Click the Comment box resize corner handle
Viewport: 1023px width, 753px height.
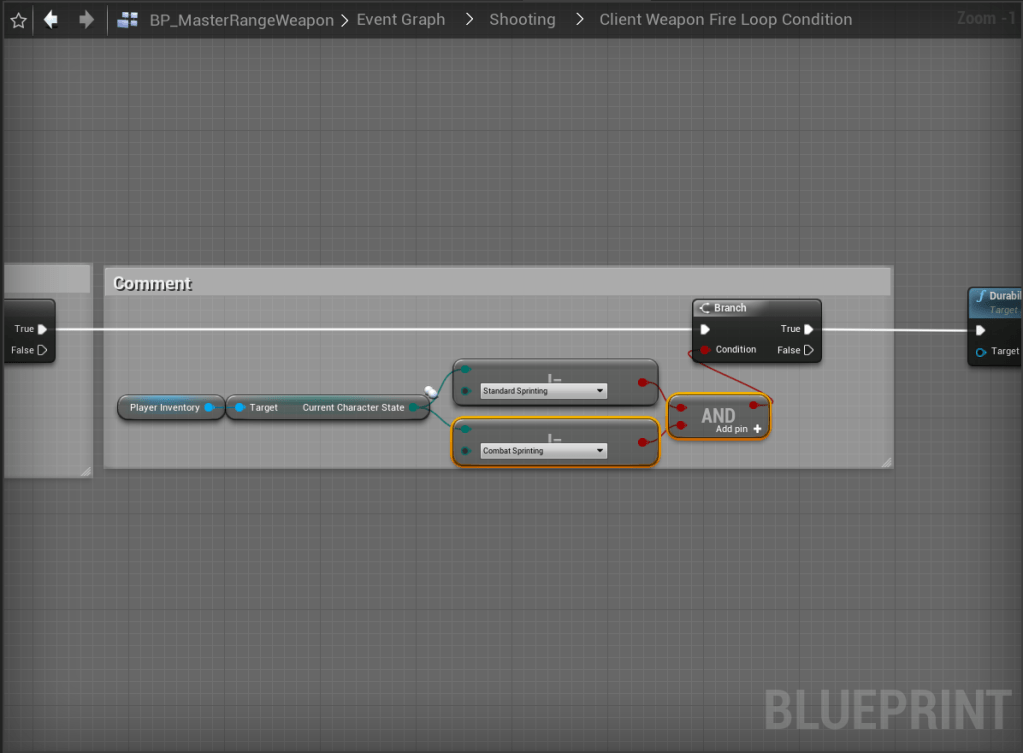(886, 462)
